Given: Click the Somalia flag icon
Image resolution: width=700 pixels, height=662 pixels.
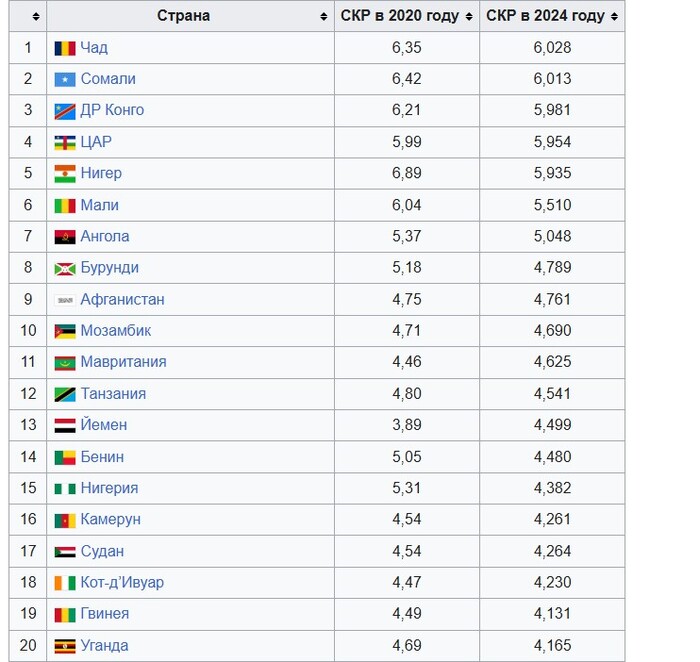Looking at the screenshot, I should [65, 79].
